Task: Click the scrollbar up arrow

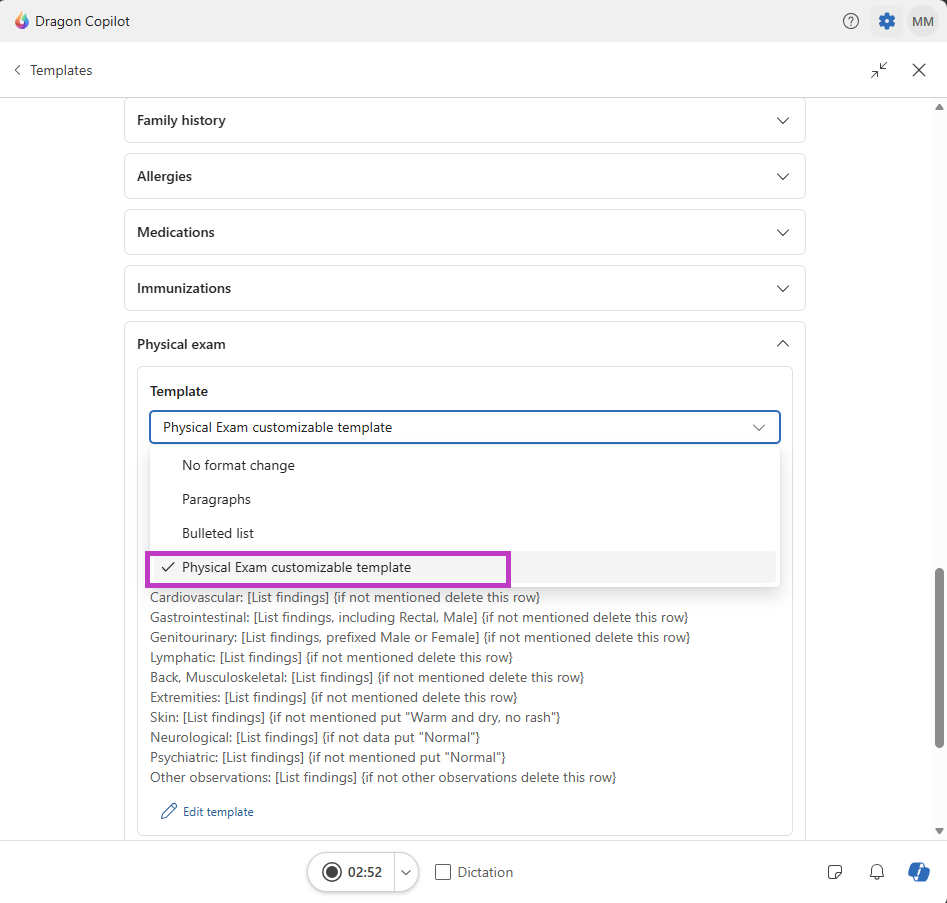Action: pyautogui.click(x=939, y=108)
